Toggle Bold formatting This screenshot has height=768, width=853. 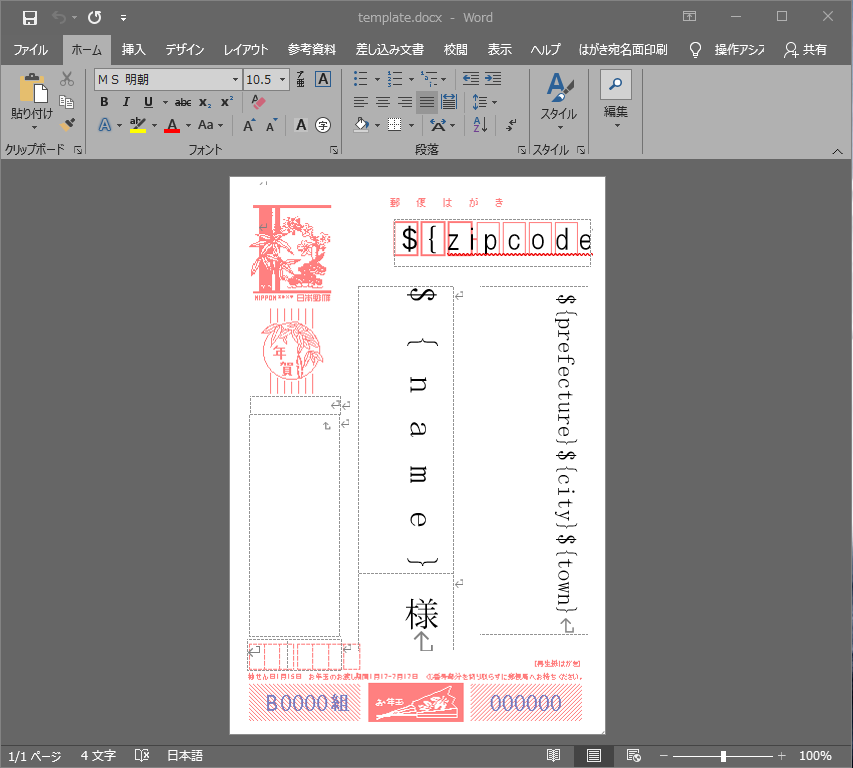(x=104, y=102)
